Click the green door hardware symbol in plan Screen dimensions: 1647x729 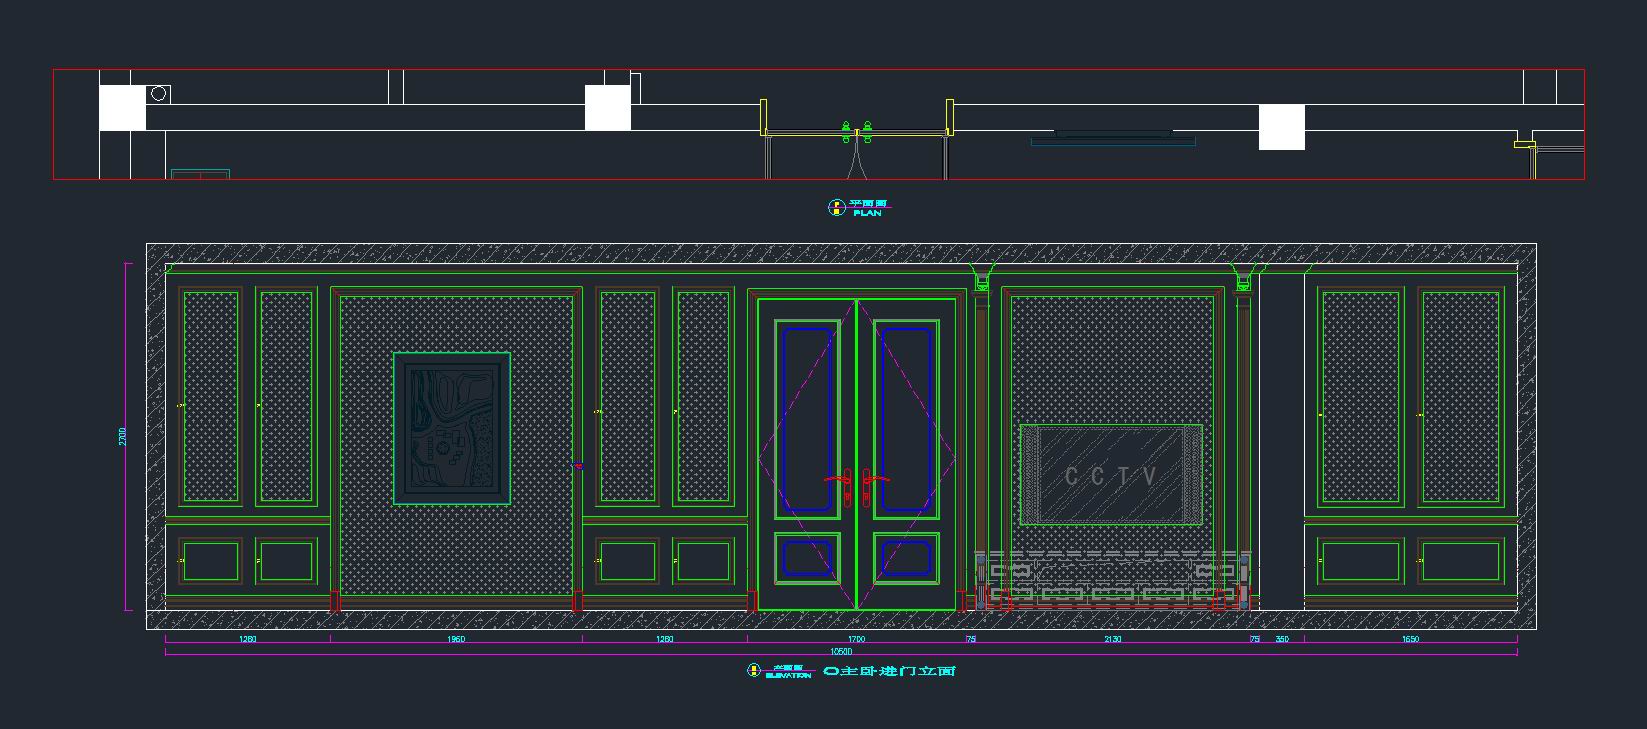pyautogui.click(x=856, y=131)
